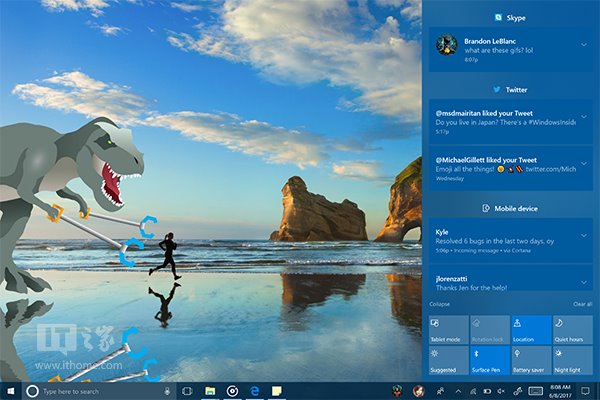The image size is (600, 400).
Task: Open the touch keyboard icon
Action: coord(535,391)
